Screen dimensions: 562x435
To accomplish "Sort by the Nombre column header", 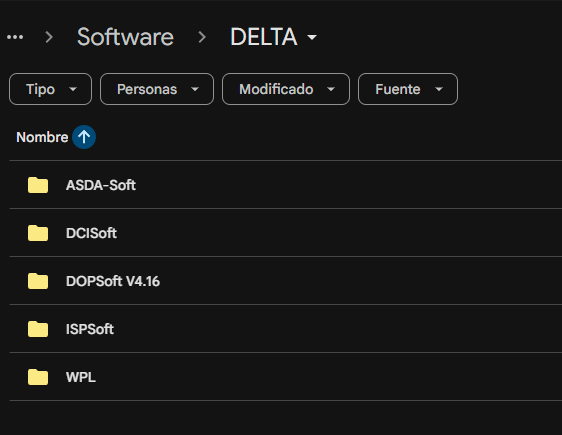I will pyautogui.click(x=42, y=137).
